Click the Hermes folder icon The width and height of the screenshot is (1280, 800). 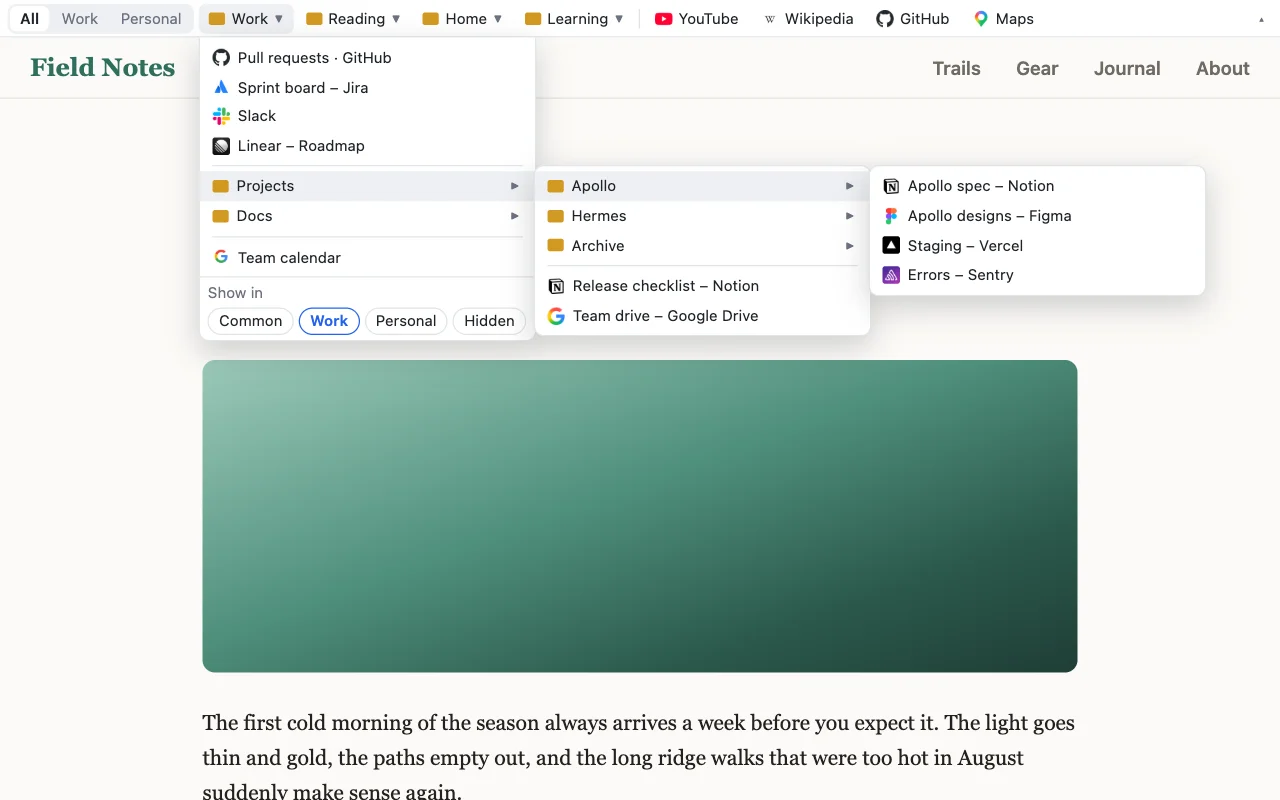click(555, 216)
